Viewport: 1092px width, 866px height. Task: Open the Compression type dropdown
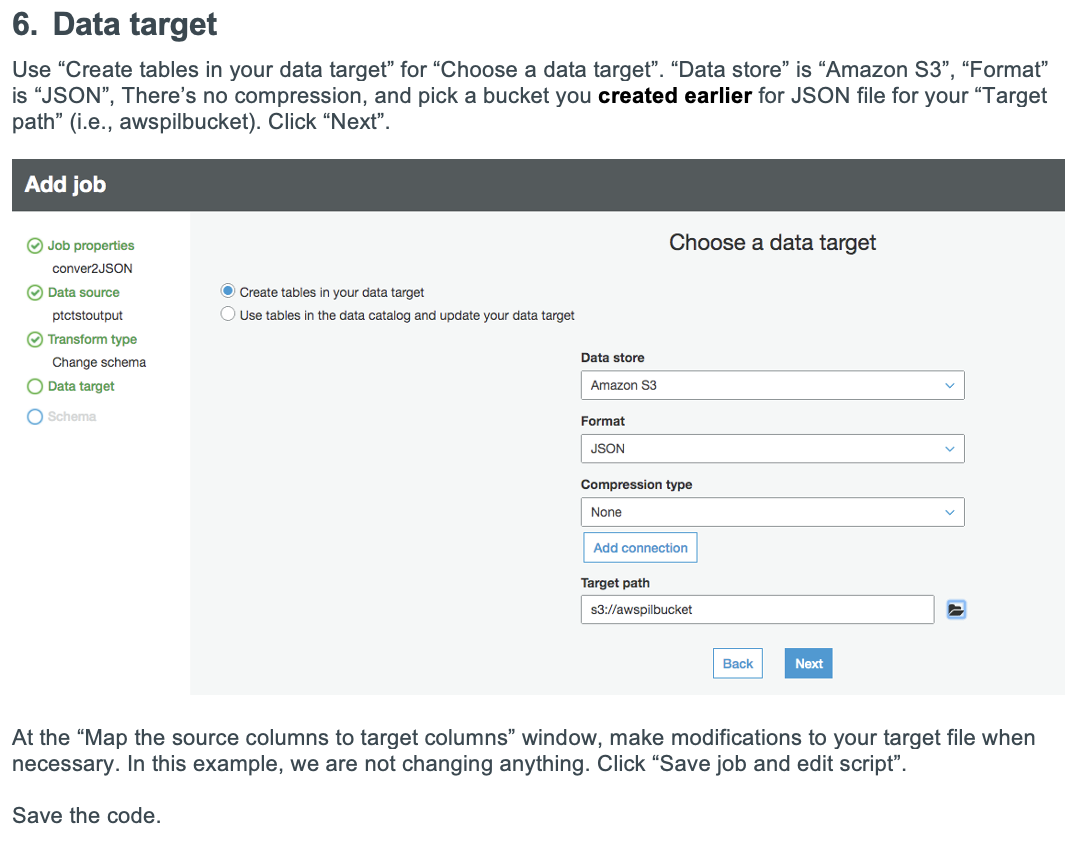click(772, 512)
